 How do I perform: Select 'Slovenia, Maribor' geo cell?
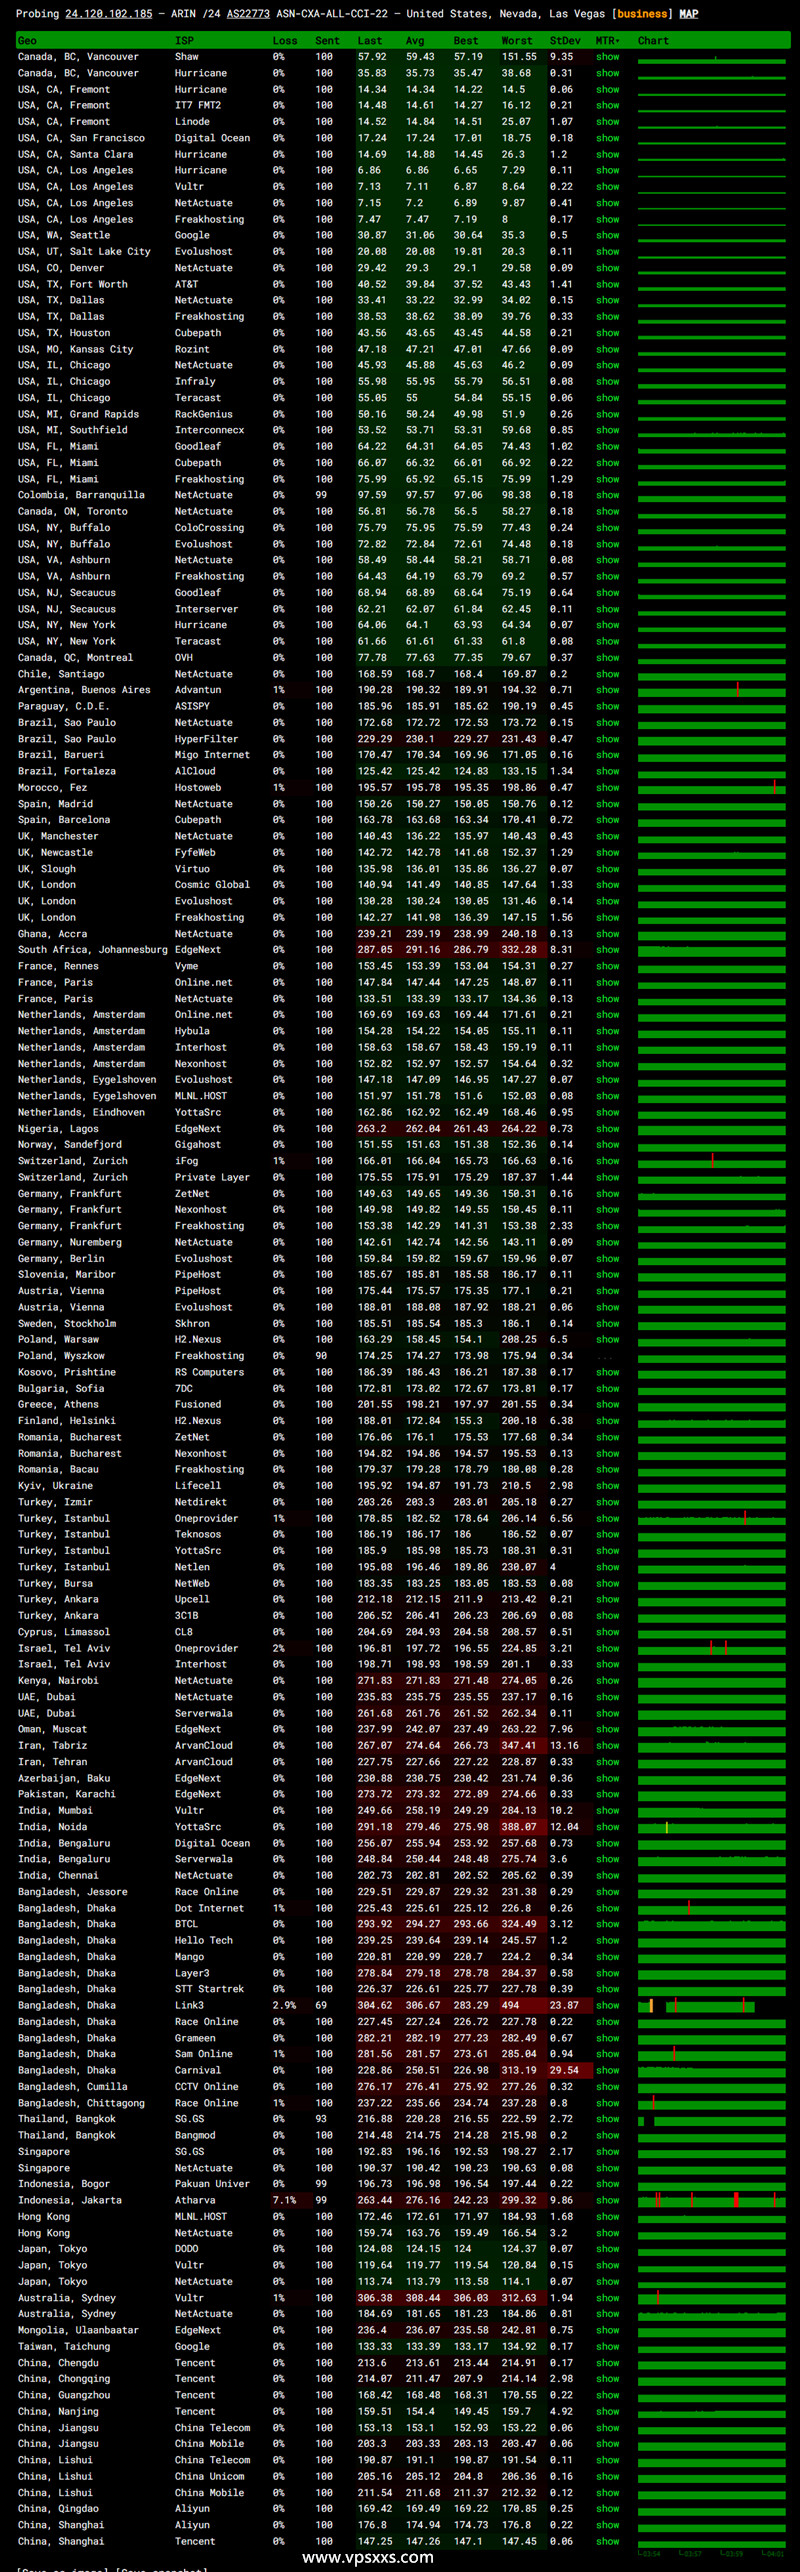coord(66,1275)
